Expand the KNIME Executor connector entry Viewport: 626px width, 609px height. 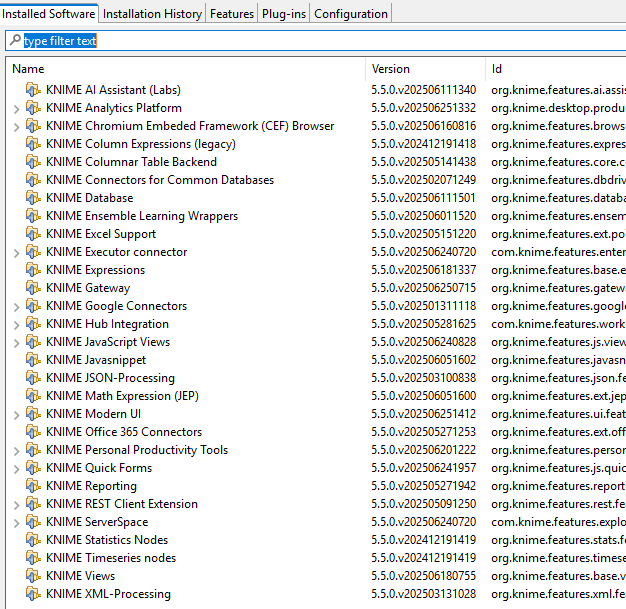(x=16, y=253)
